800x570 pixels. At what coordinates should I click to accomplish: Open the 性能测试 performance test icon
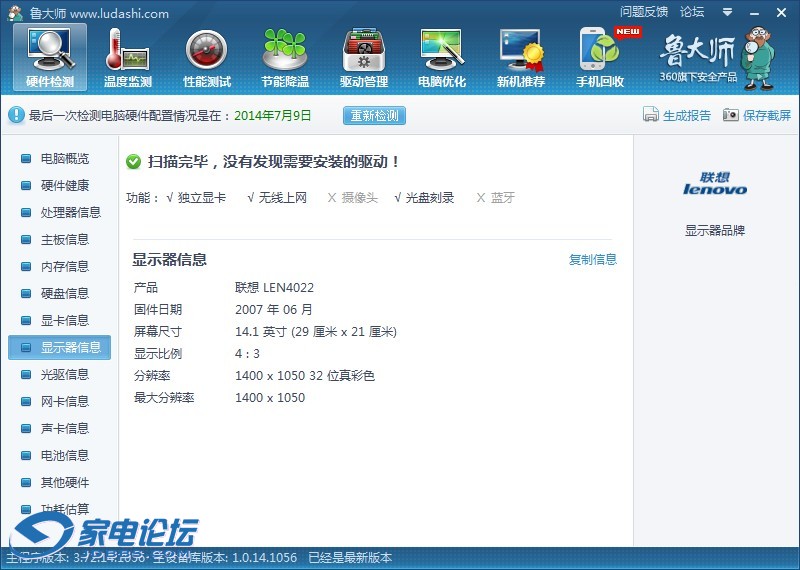coord(207,56)
